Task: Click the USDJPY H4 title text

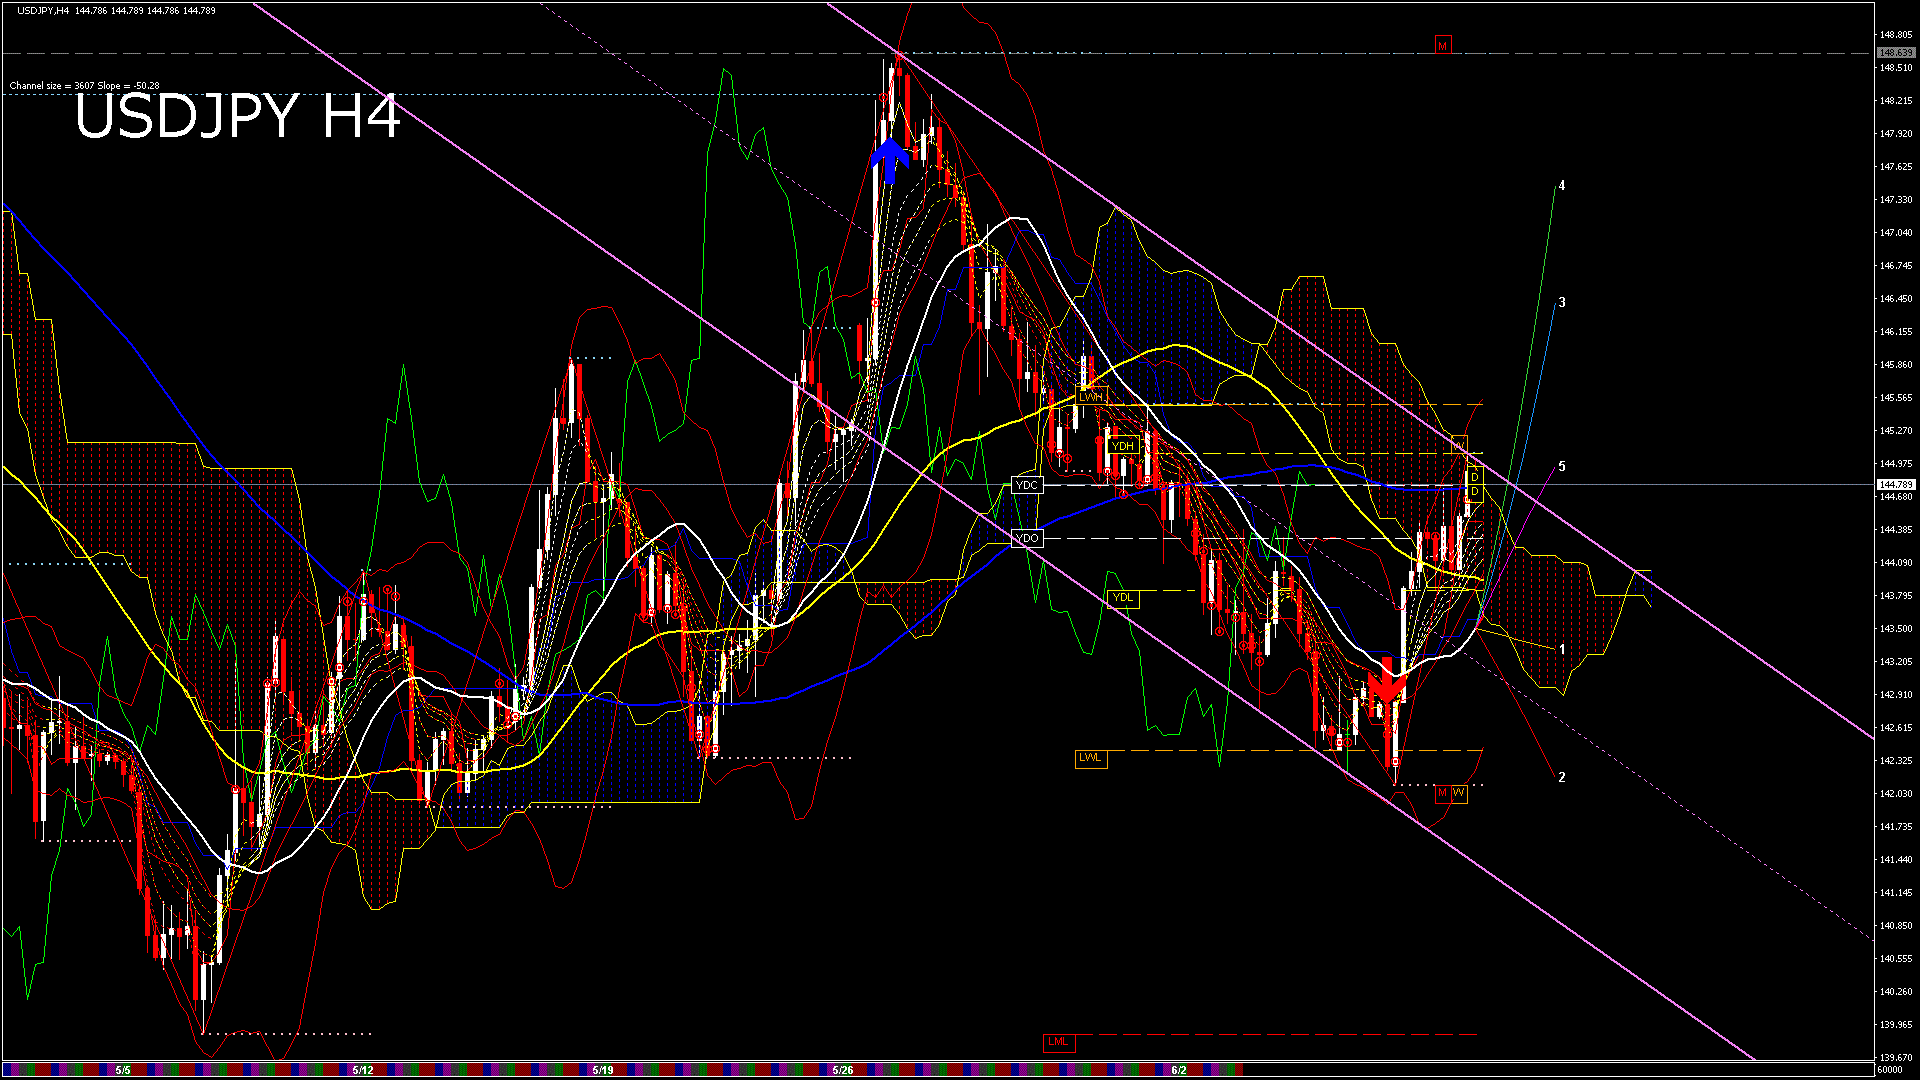Action: click(237, 117)
